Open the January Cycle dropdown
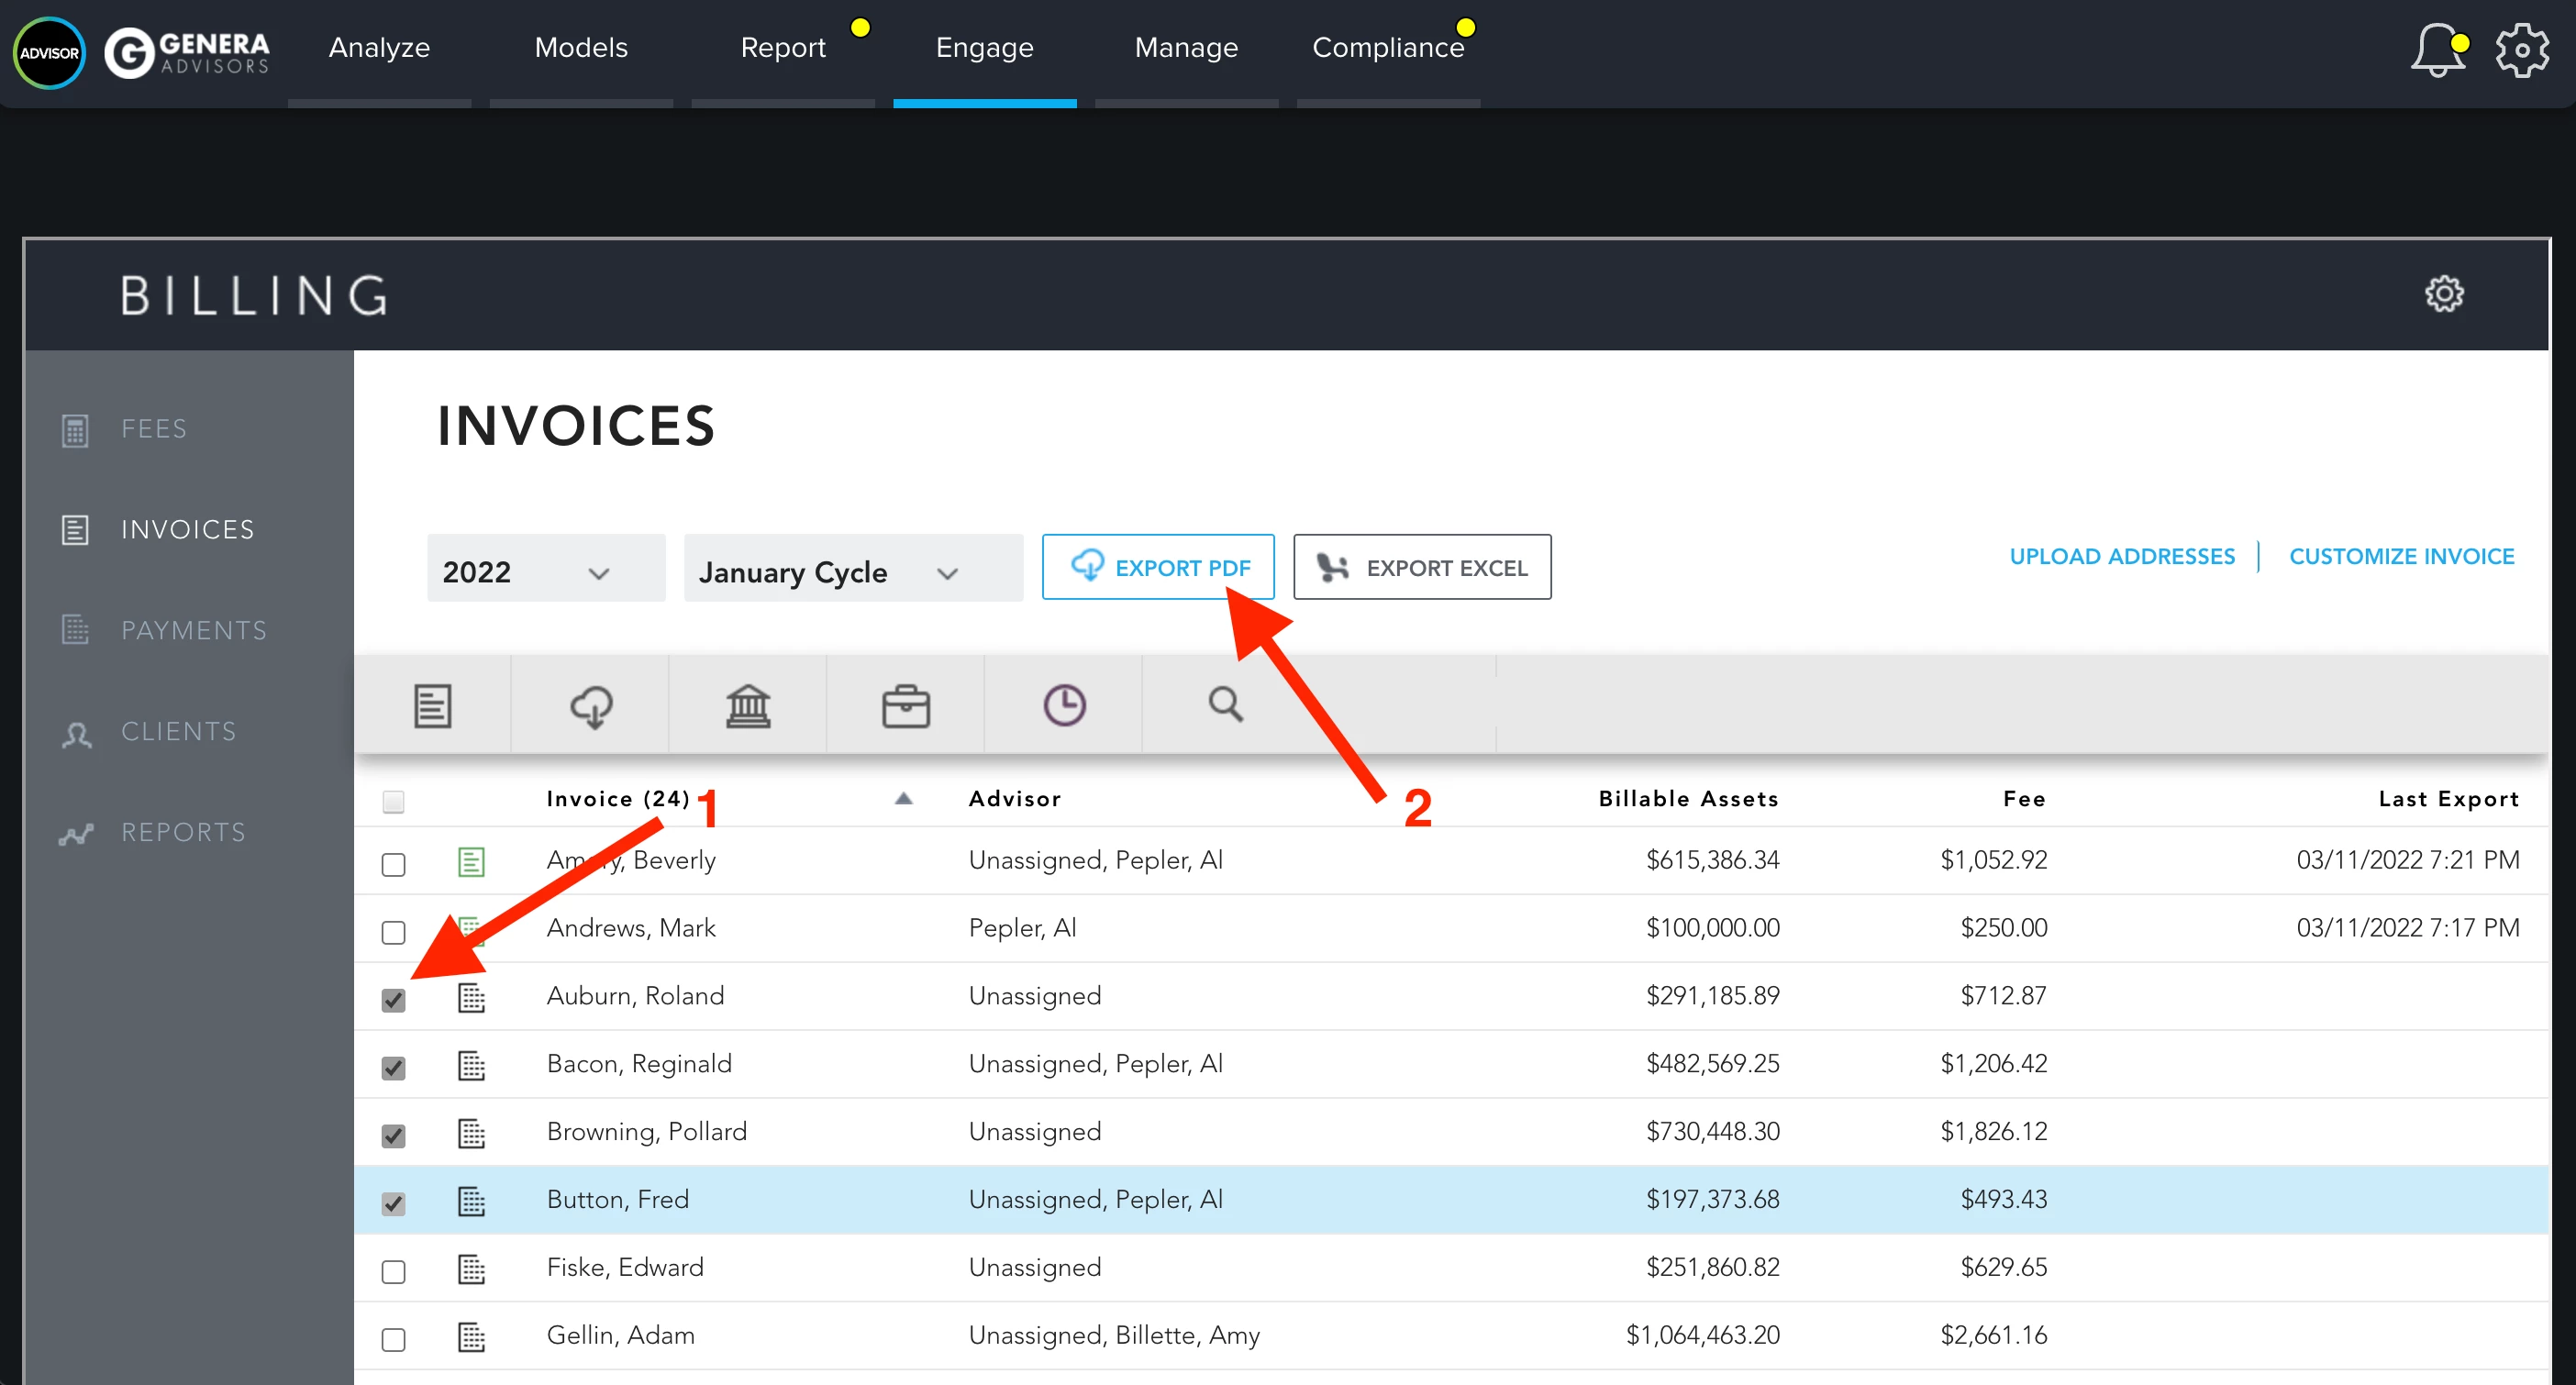Screen dimensions: 2576x1385 [852, 571]
